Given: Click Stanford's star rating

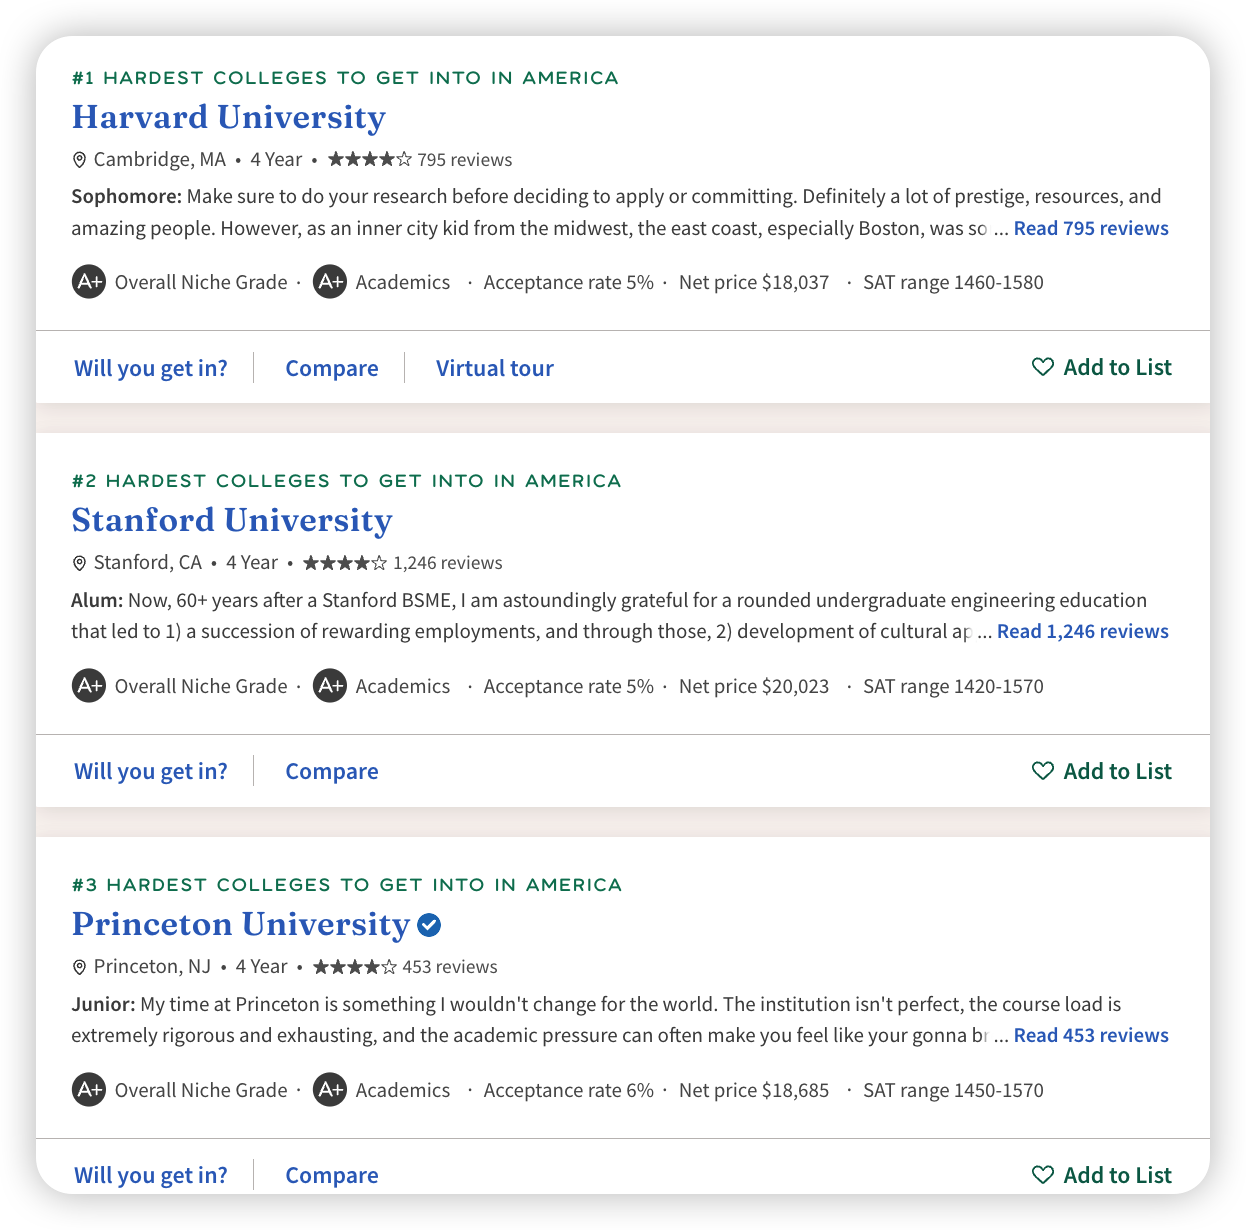Looking at the screenshot, I should click(x=345, y=563).
